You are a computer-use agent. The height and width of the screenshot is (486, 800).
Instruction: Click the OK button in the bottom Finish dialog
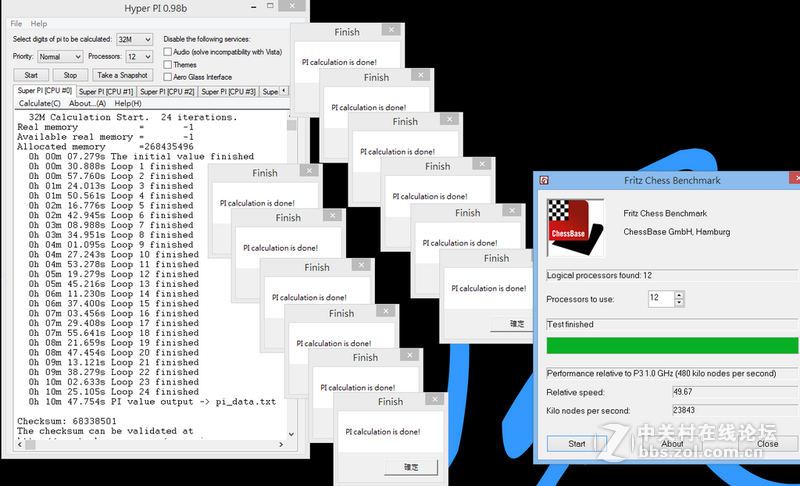(x=411, y=467)
